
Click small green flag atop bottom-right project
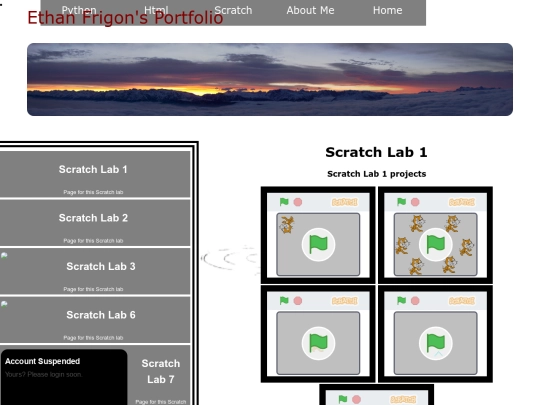(x=401, y=301)
